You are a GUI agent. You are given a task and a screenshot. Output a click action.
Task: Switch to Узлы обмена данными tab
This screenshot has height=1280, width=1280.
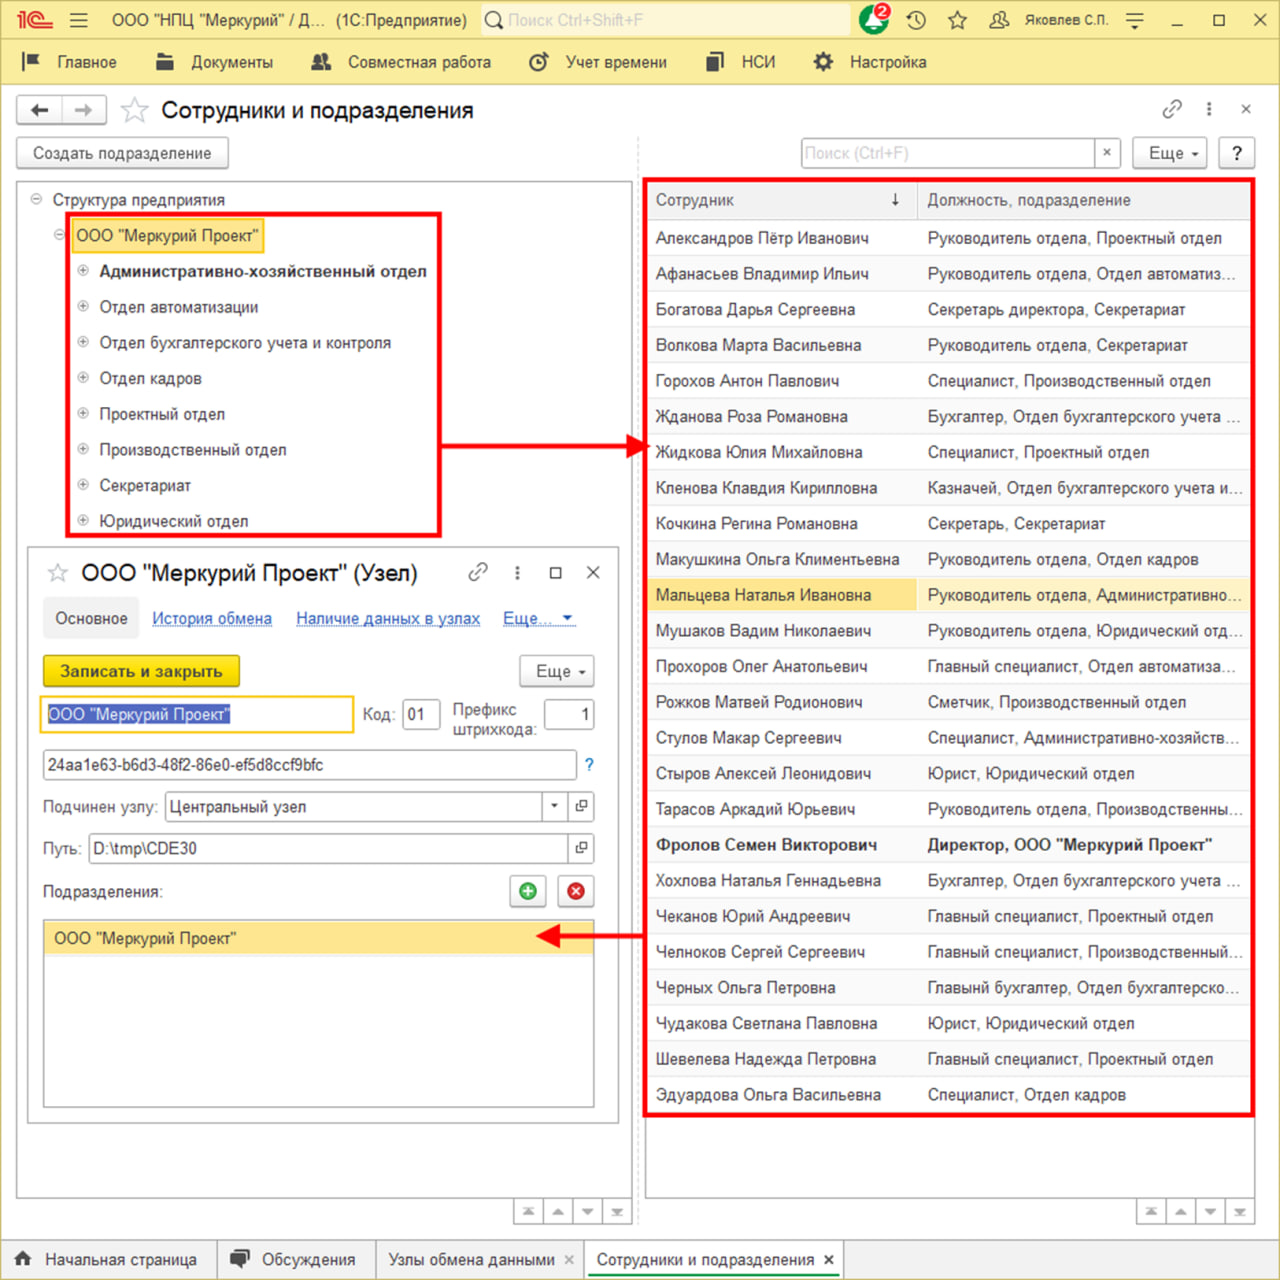pos(471,1260)
